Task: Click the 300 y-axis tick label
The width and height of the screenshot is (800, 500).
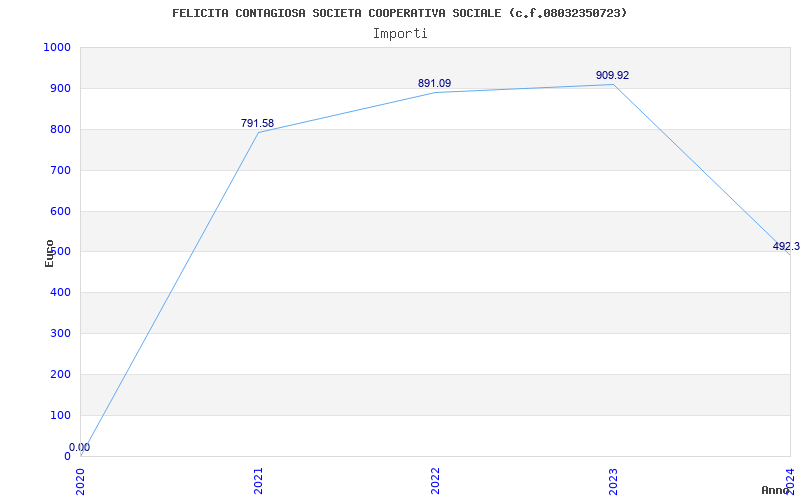Action: [60, 333]
